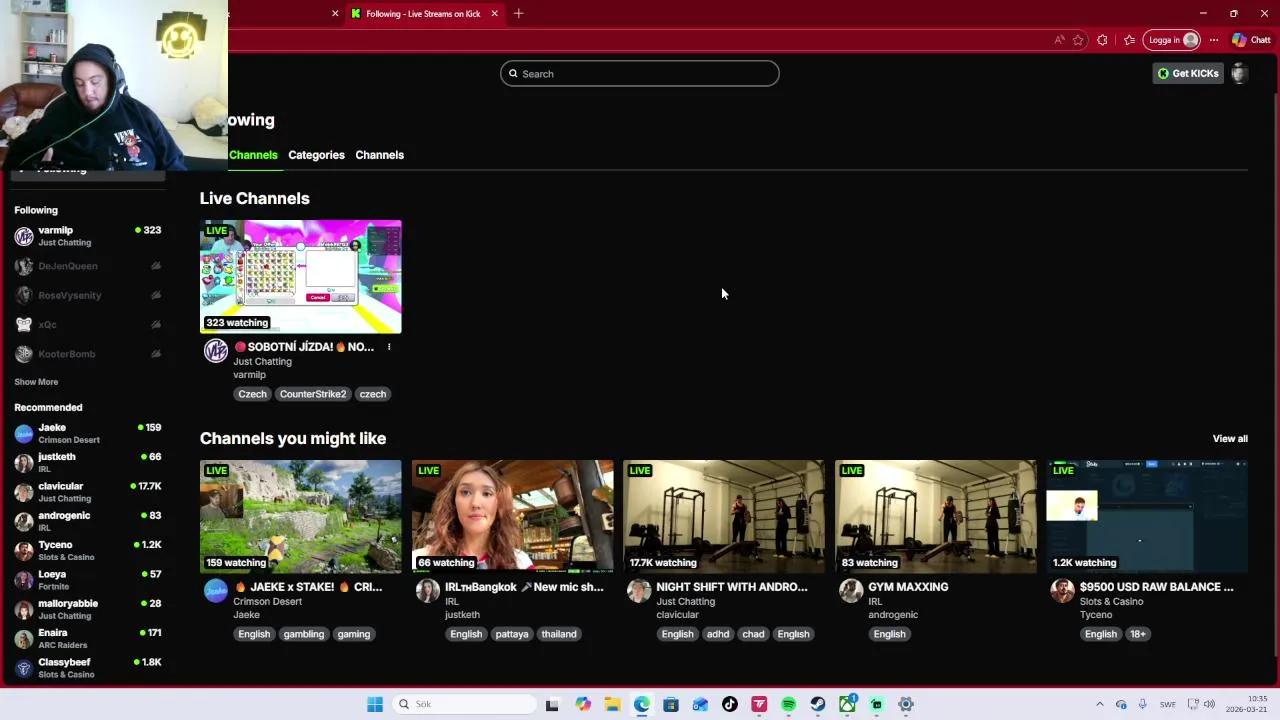Open Copilot Chatt button
The image size is (1280, 720).
tap(1251, 40)
